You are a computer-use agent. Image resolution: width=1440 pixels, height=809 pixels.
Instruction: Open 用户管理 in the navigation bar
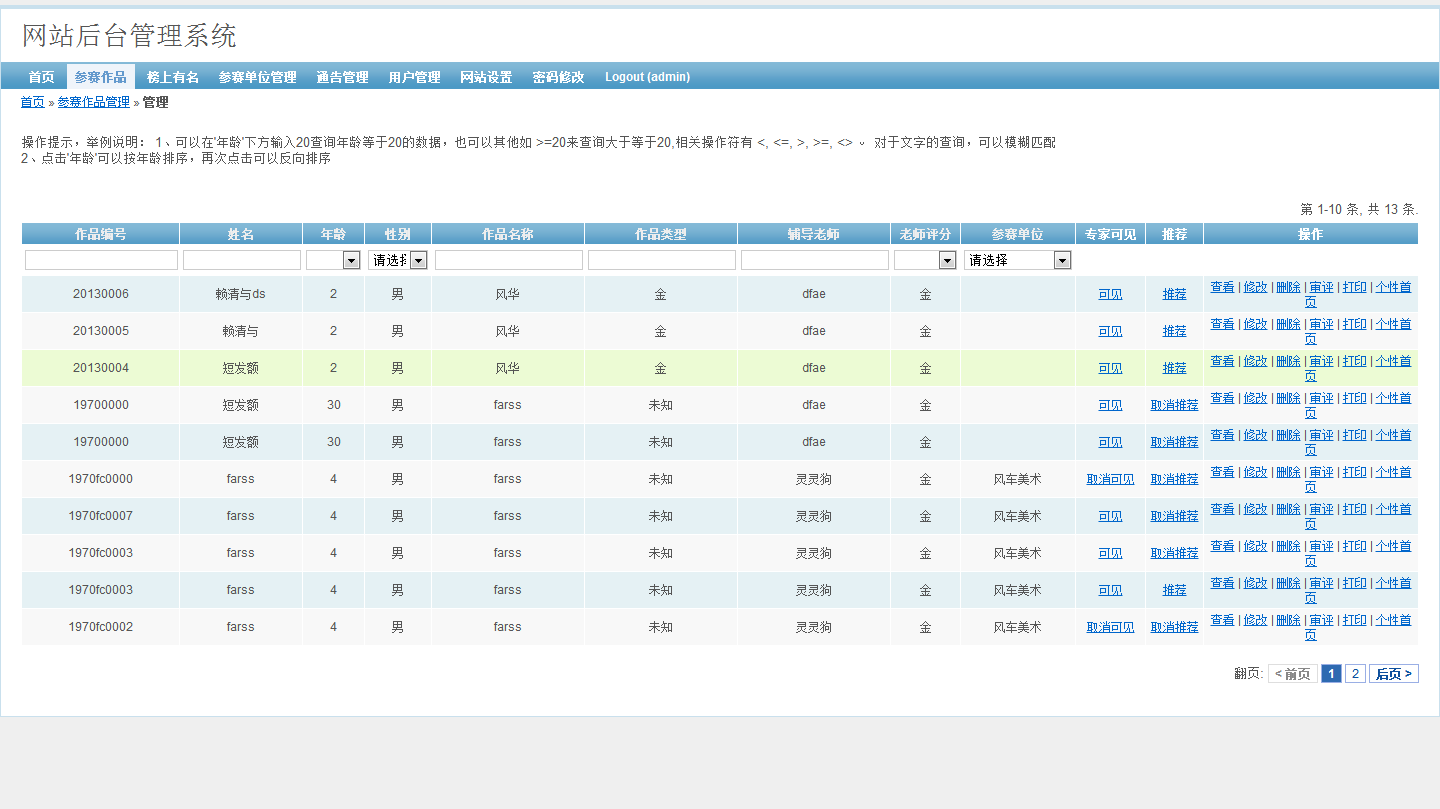point(414,77)
